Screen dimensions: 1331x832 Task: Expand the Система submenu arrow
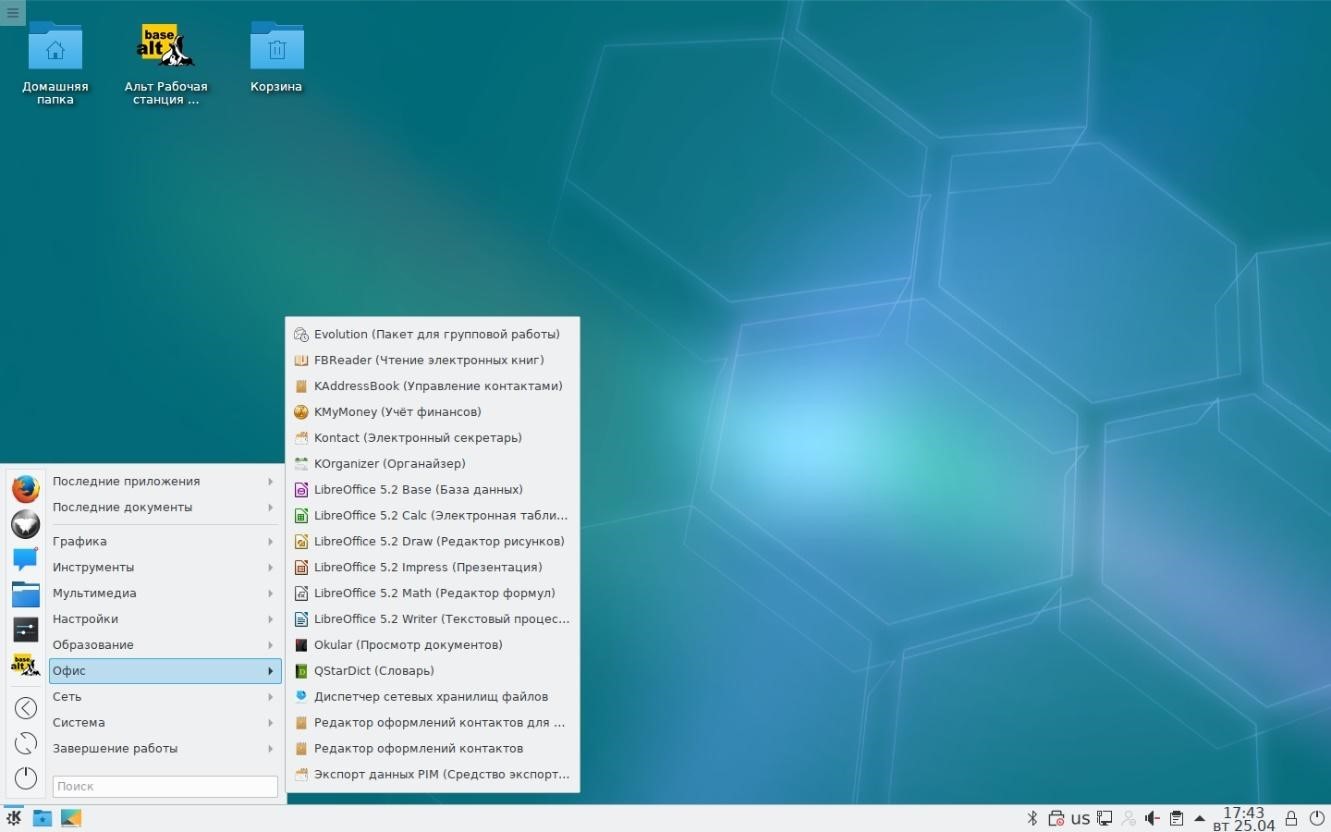(271, 723)
